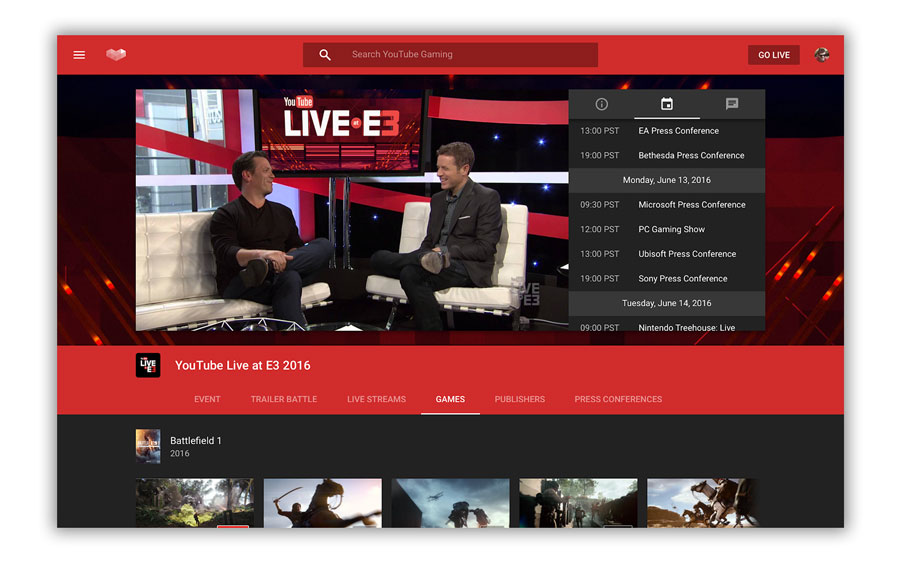Open the chat panel tab

point(732,104)
